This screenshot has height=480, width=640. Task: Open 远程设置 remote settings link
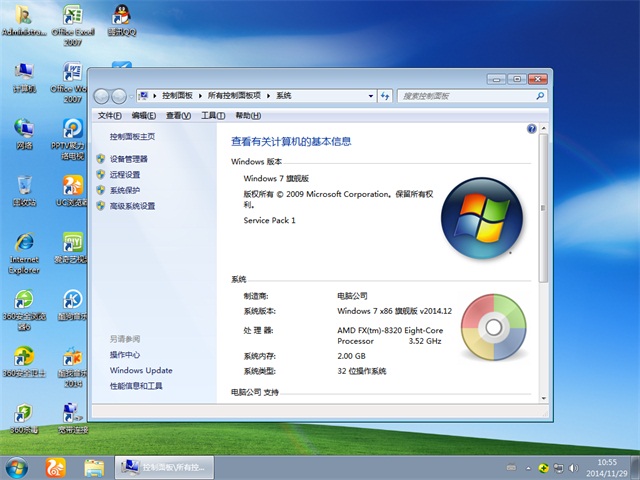[125, 174]
